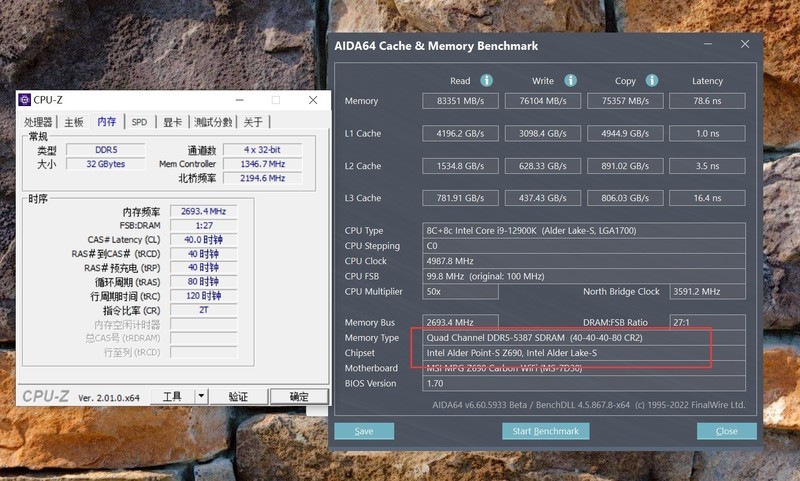Click memory type DDR5 in CPU-Z
This screenshot has height=481, width=800.
106,150
